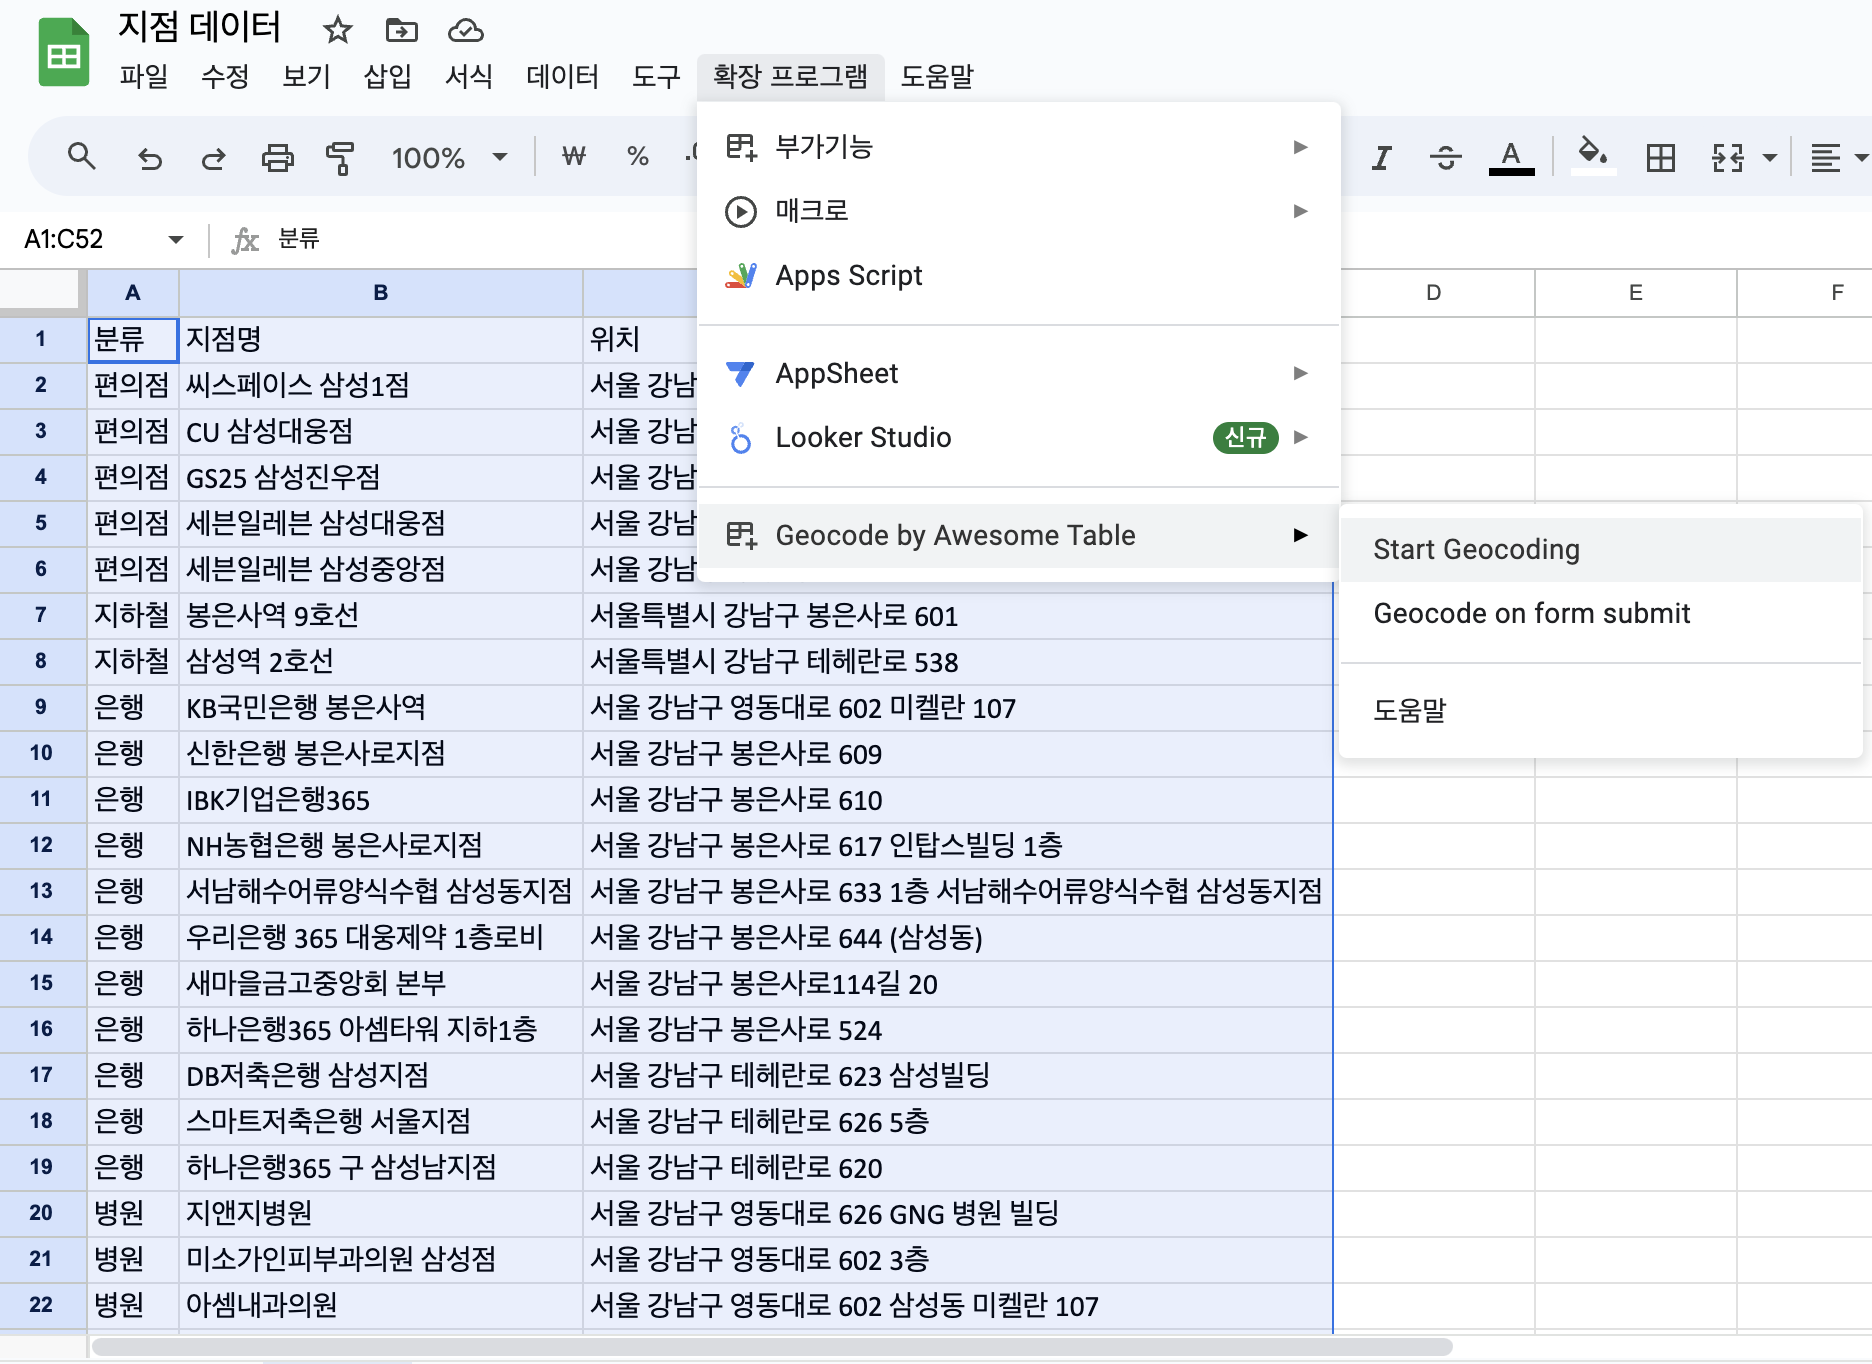
Task: Click the select-all corner box
Action: click(41, 292)
